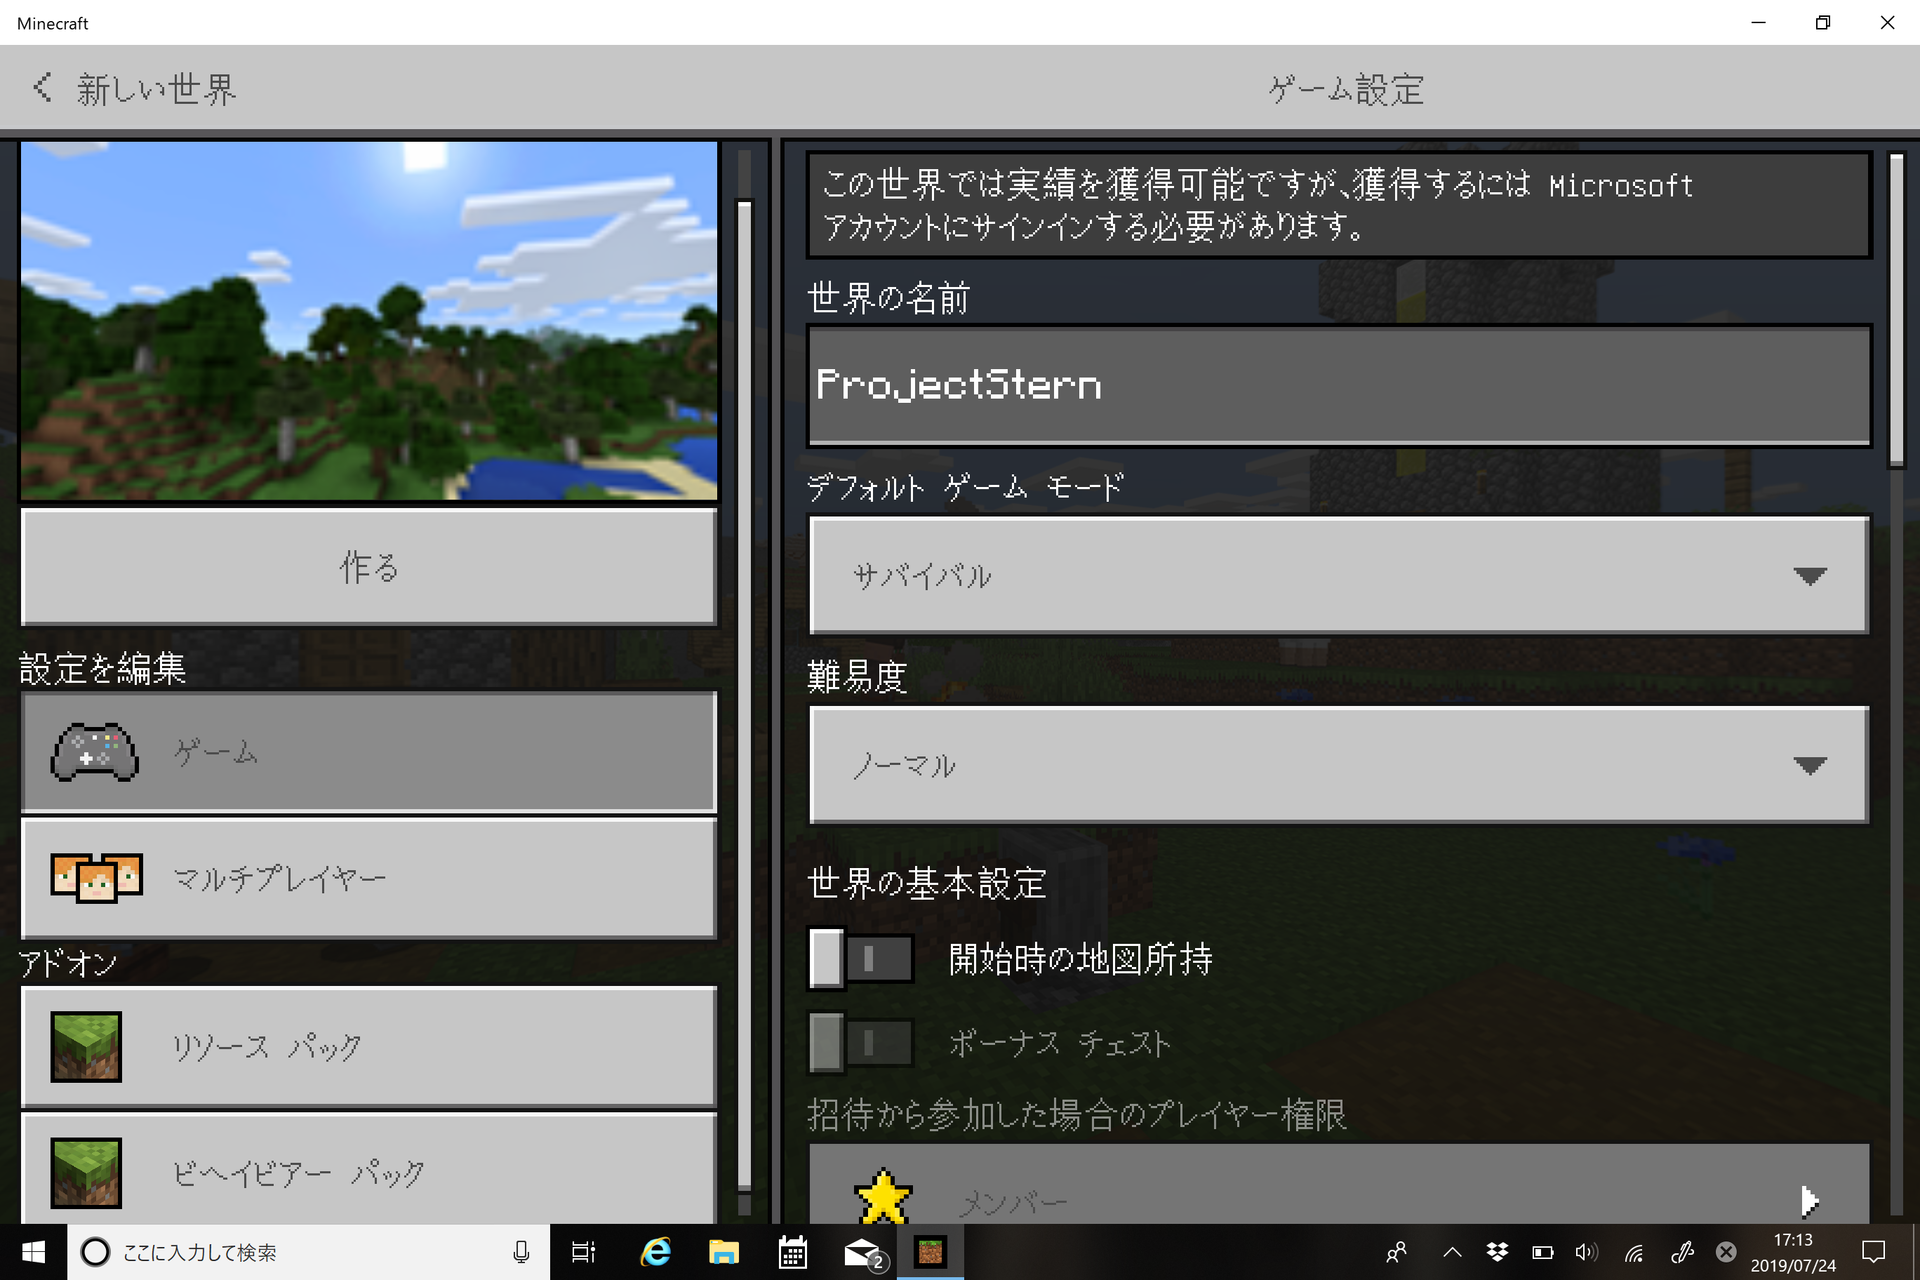Toggle ボーナス チェスト switch
The width and height of the screenshot is (1920, 1280).
pyautogui.click(x=861, y=1042)
